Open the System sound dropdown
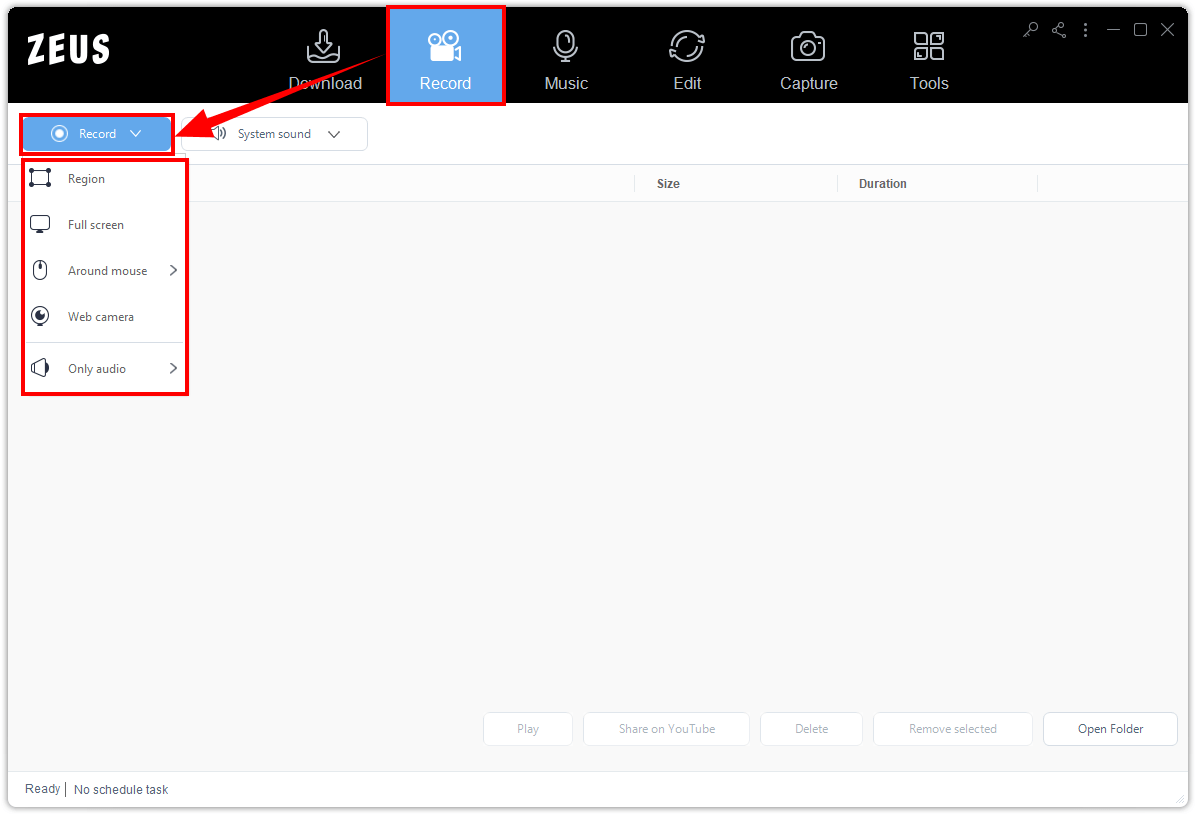 275,133
